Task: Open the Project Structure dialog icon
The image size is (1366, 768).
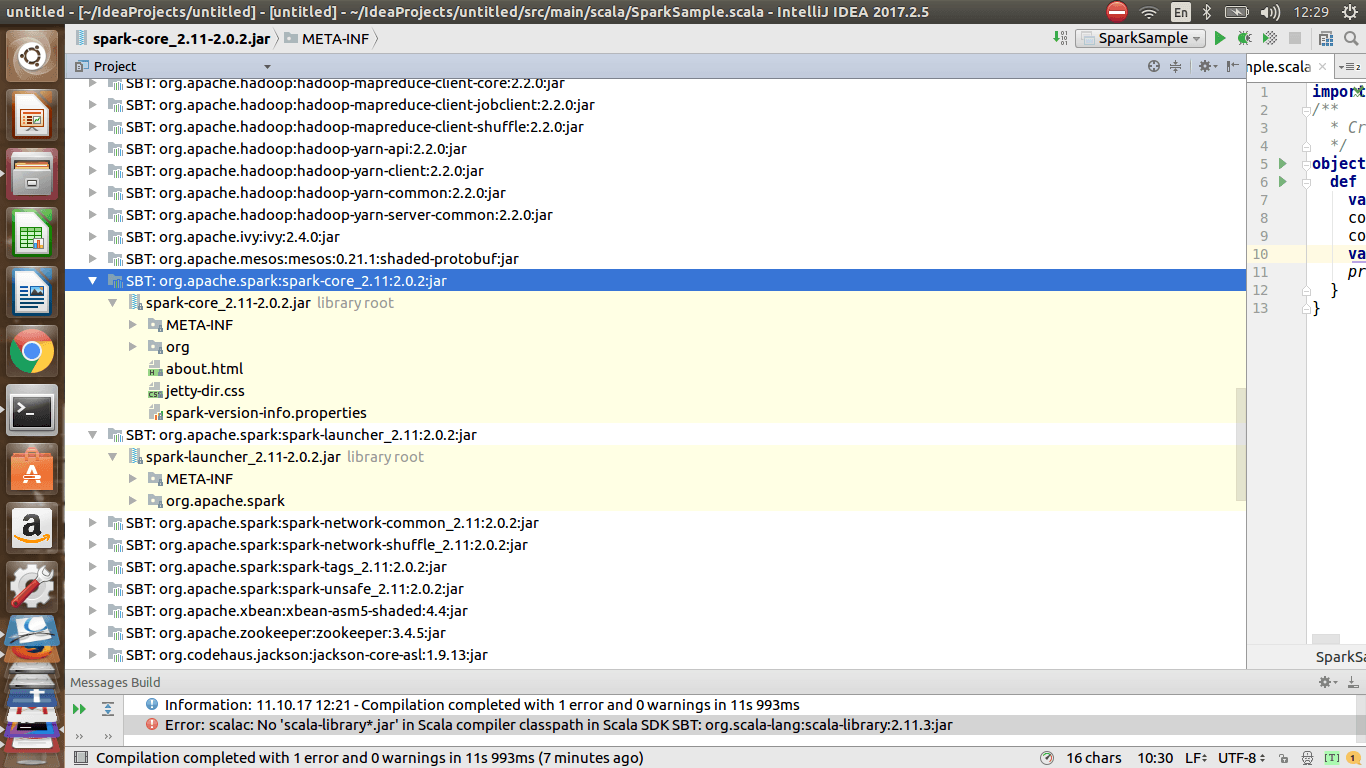Action: [1326, 39]
